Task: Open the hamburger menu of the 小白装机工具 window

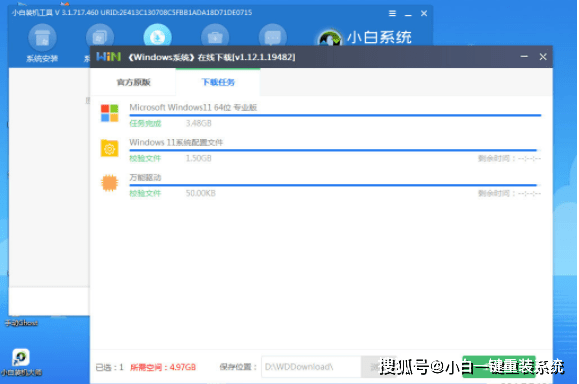Action: point(392,13)
